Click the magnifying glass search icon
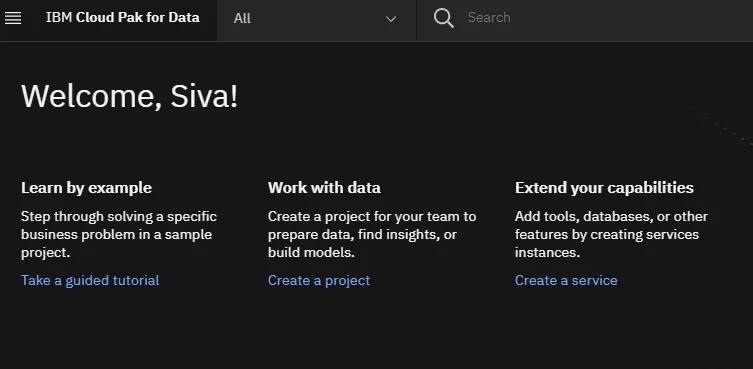This screenshot has width=753, height=369. tap(443, 18)
